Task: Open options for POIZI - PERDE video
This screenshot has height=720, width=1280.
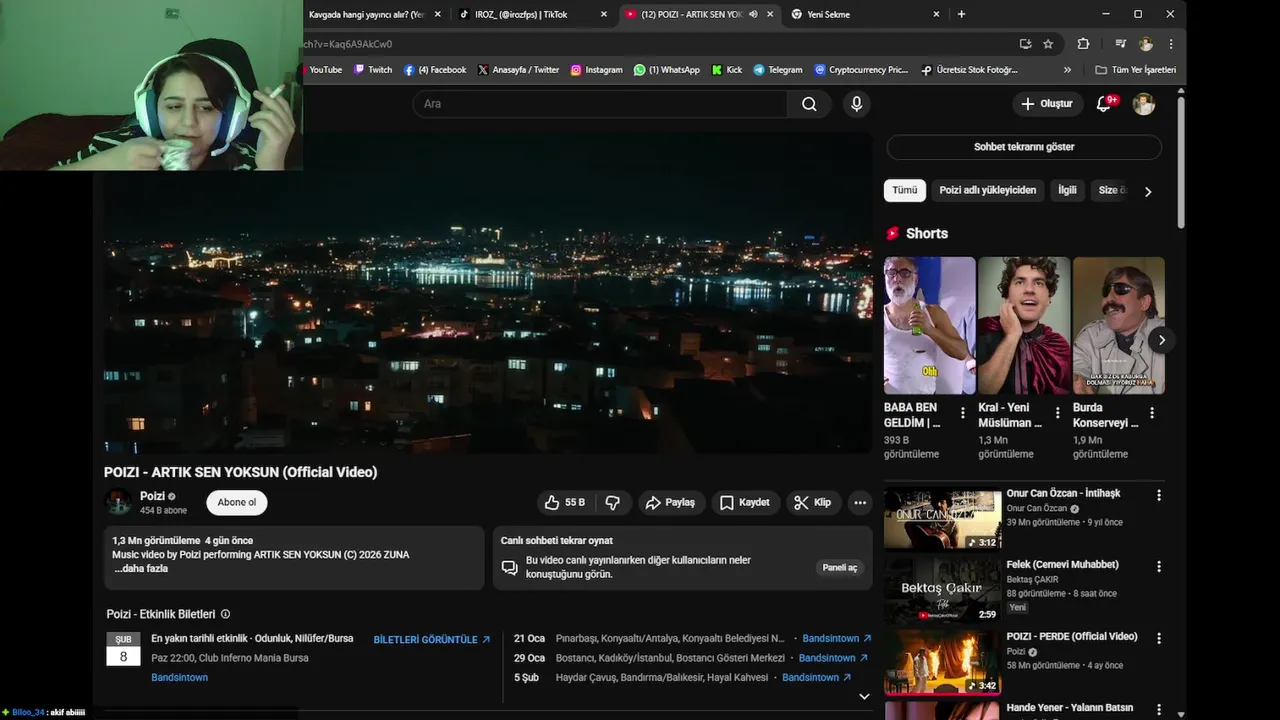Action: click(1159, 638)
